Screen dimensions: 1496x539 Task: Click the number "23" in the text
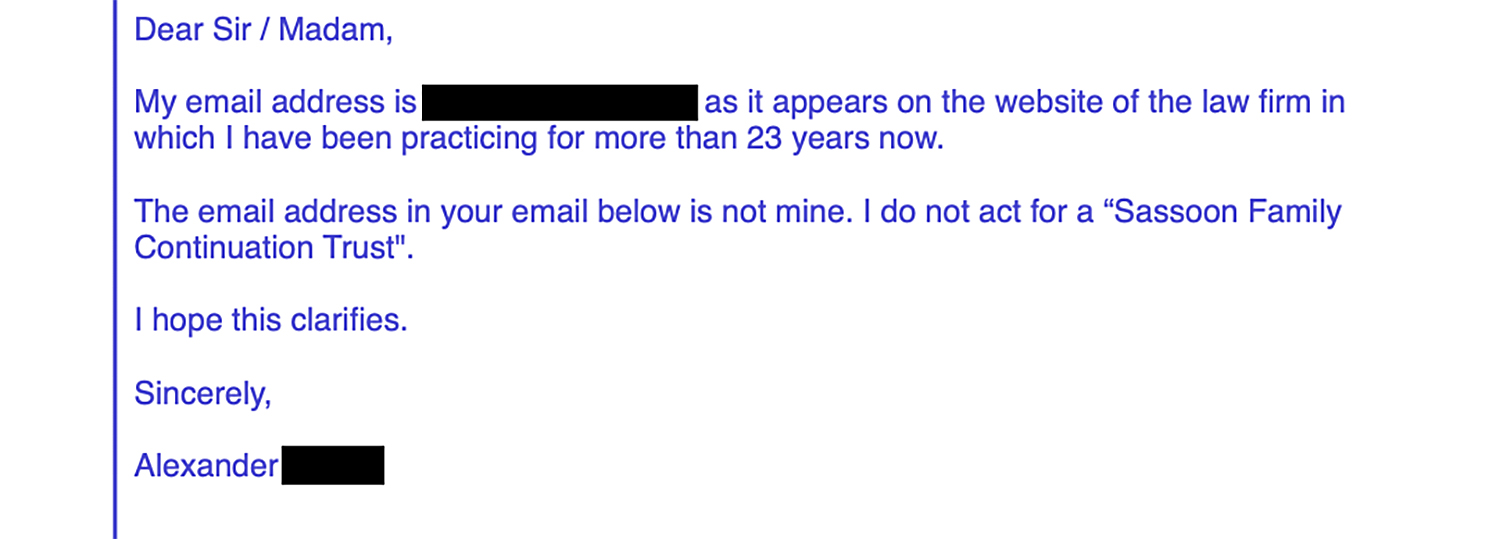[x=763, y=139]
